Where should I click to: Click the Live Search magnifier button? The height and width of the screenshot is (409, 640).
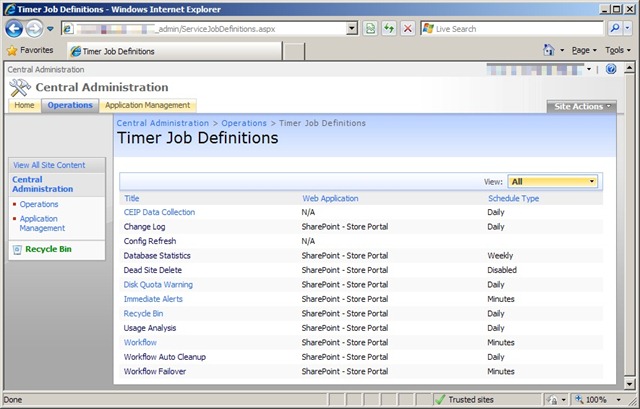614,28
